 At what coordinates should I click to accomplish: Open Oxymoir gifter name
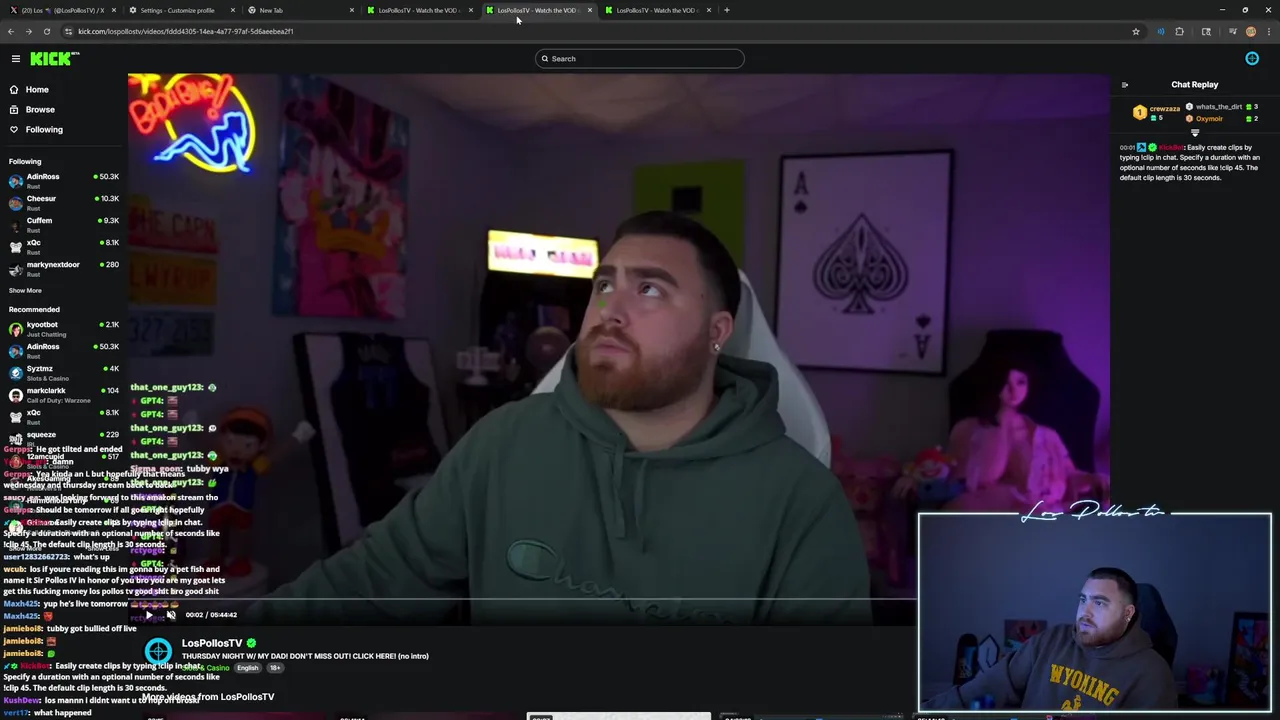tap(1209, 119)
